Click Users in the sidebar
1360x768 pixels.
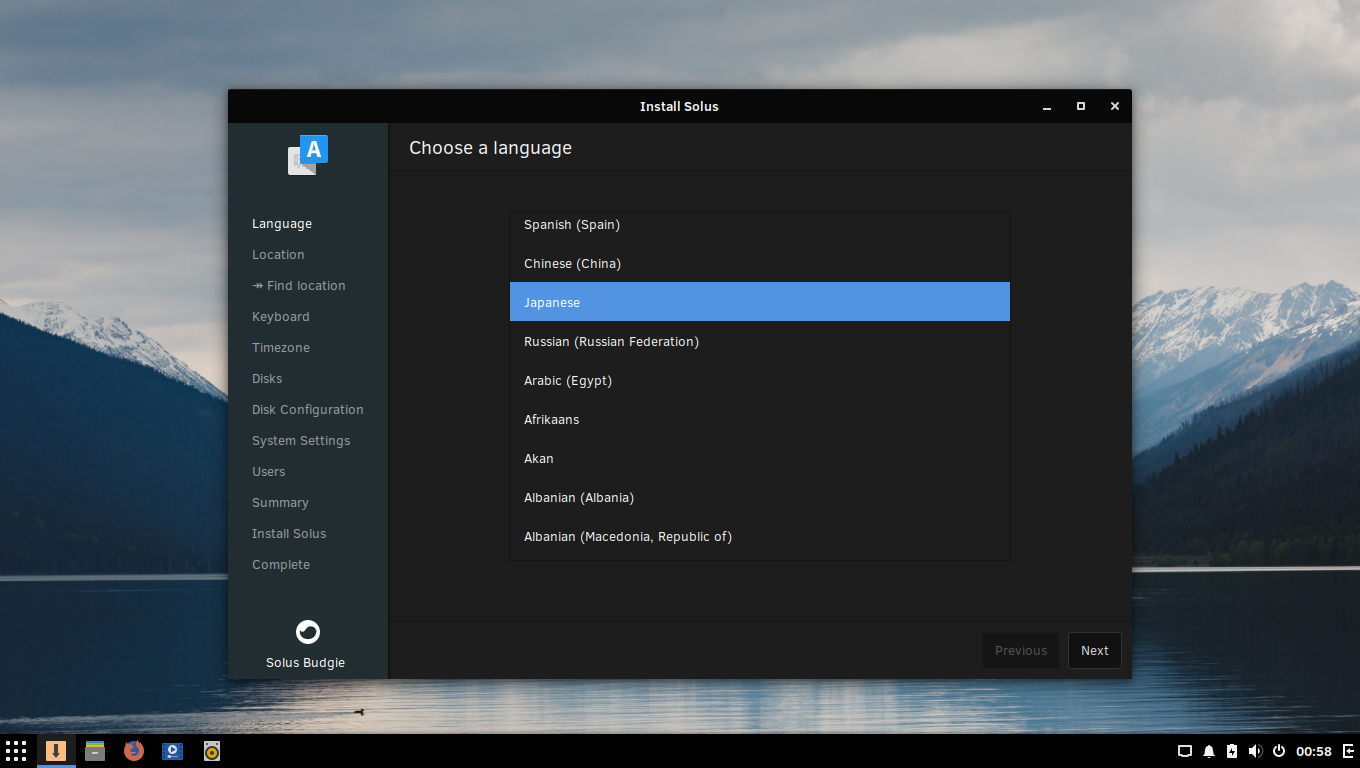click(x=269, y=472)
